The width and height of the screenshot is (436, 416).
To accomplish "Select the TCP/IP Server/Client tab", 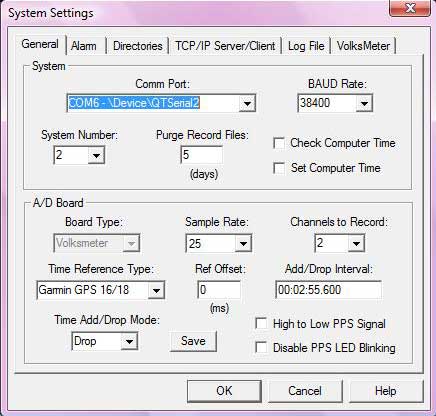I will tap(225, 46).
